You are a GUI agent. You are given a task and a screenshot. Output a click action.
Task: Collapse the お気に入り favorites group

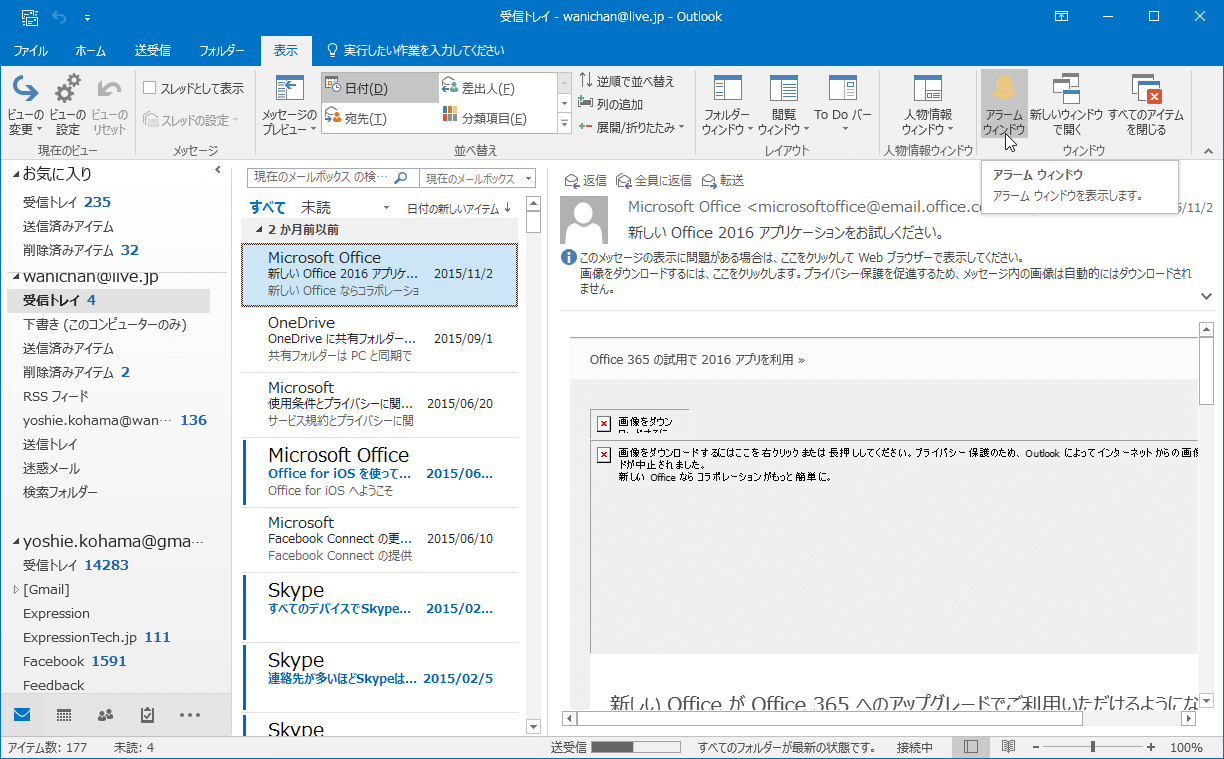point(15,175)
